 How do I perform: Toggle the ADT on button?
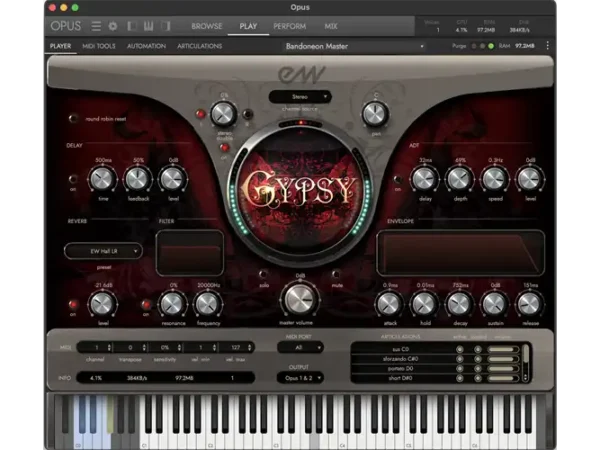pyautogui.click(x=398, y=179)
